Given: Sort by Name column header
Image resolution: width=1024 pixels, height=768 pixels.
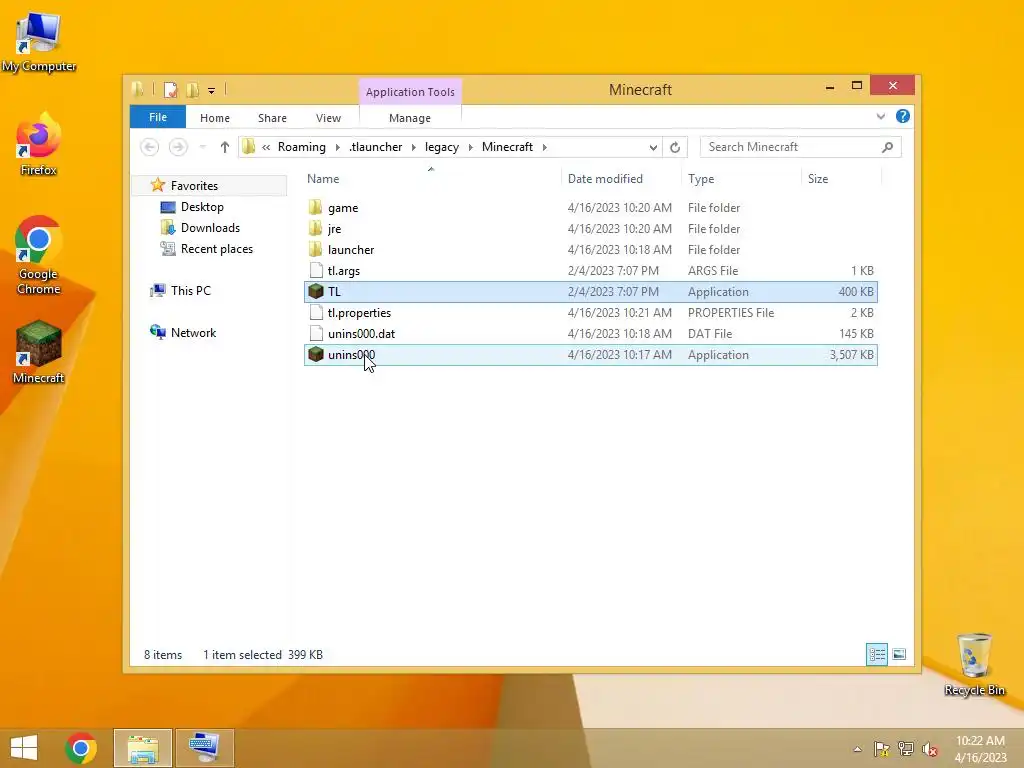Looking at the screenshot, I should click(x=431, y=179).
